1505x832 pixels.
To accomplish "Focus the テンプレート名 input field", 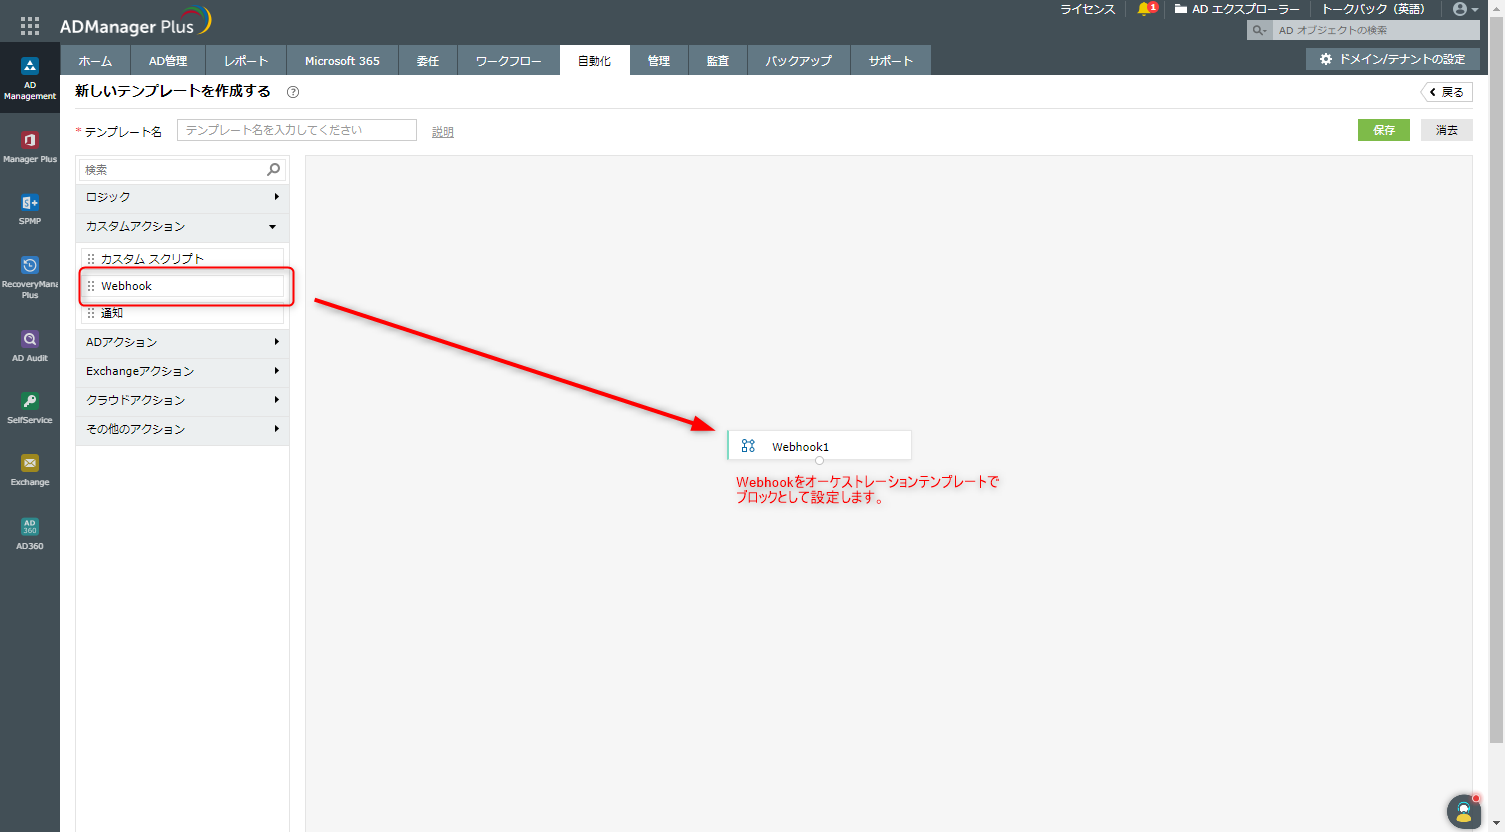I will (x=297, y=130).
